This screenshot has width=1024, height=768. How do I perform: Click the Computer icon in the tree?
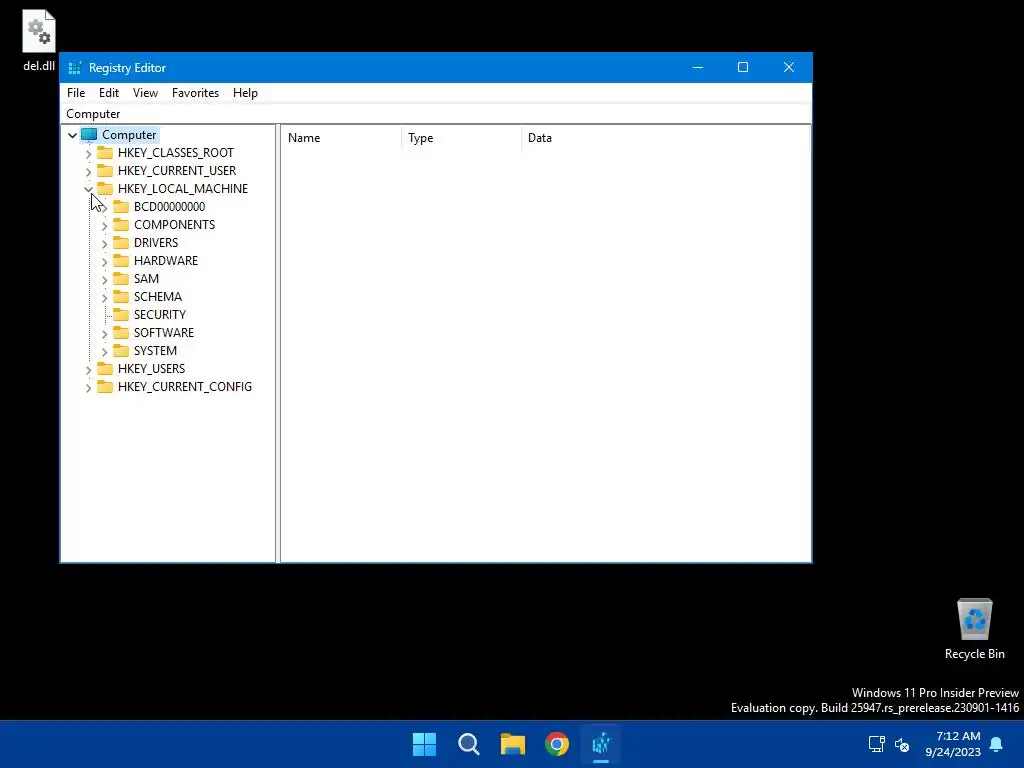pos(89,135)
